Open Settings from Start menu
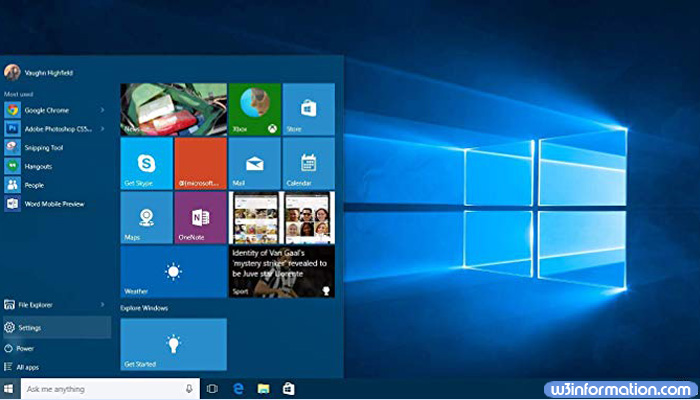Viewport: 700px width, 400px height. click(57, 328)
